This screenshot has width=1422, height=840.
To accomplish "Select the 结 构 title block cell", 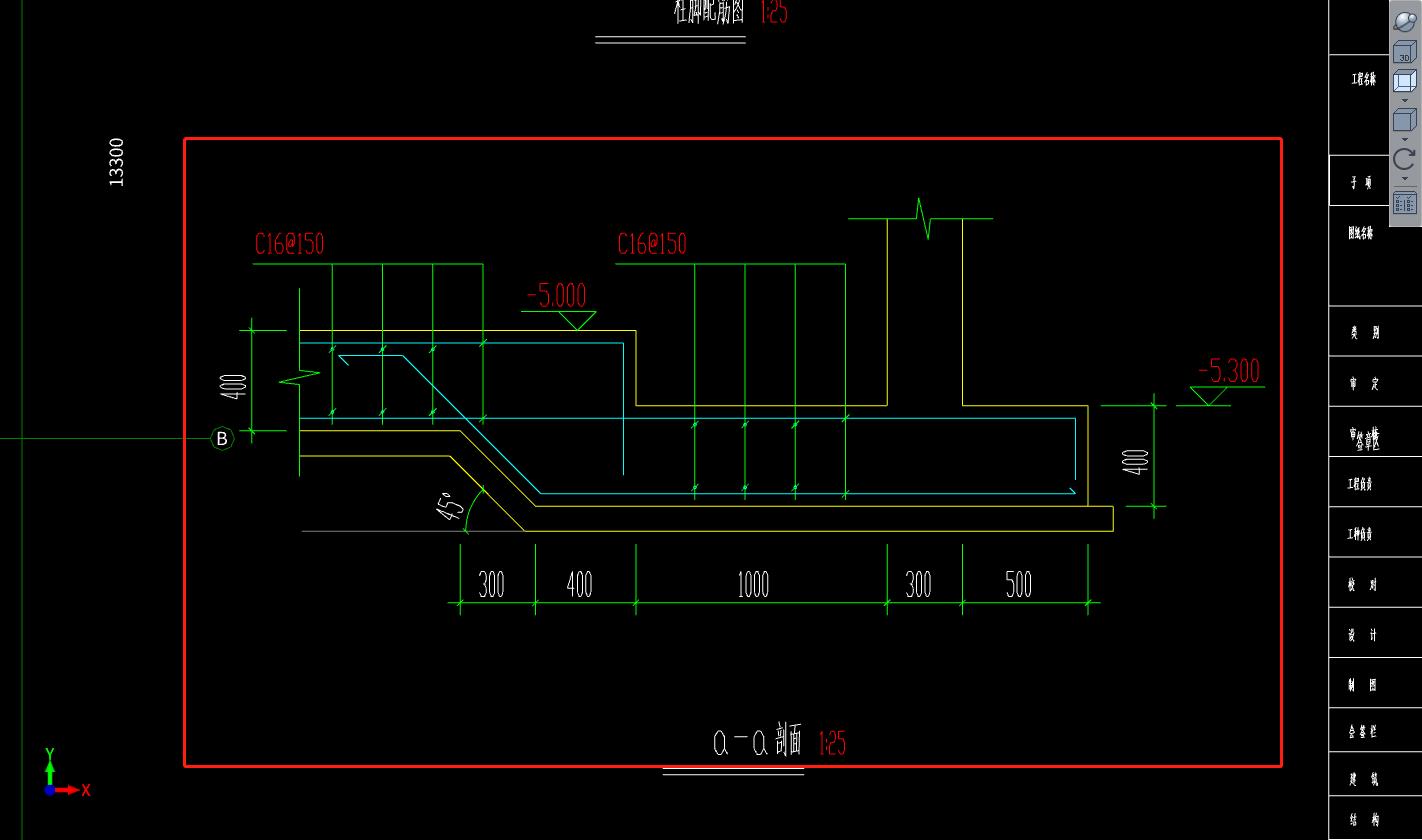I will (1365, 820).
